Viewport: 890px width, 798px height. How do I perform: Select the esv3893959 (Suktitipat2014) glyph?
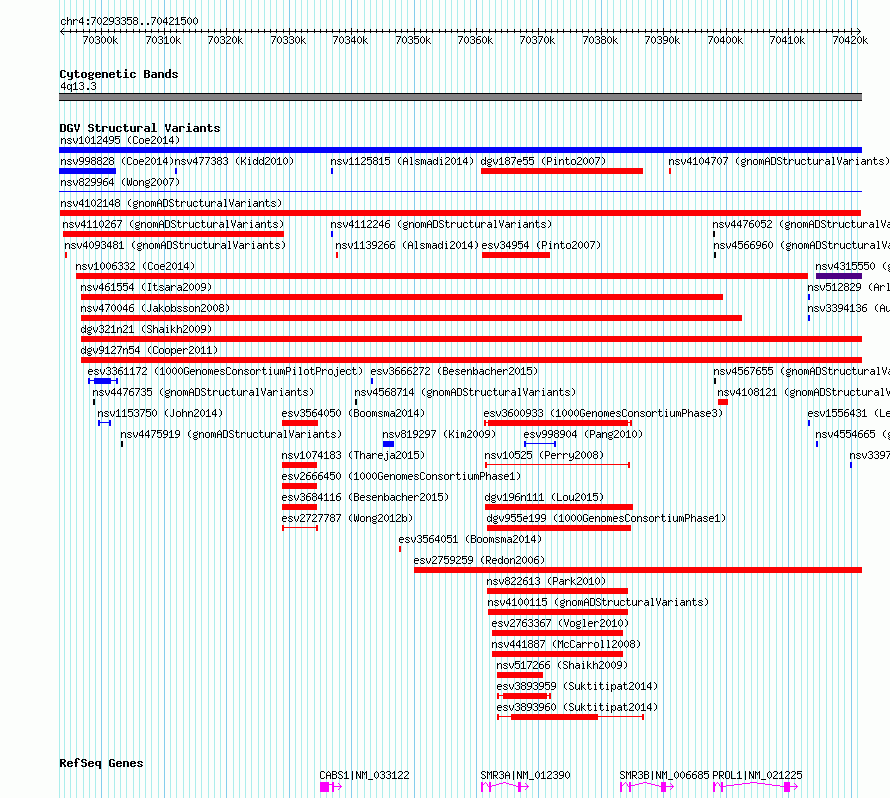[524, 696]
